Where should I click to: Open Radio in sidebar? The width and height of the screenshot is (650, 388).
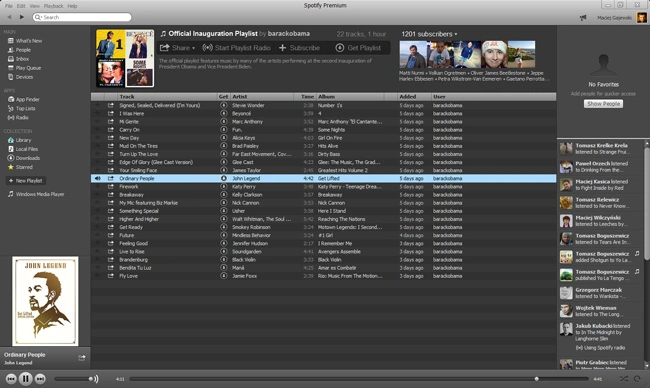tap(18, 118)
